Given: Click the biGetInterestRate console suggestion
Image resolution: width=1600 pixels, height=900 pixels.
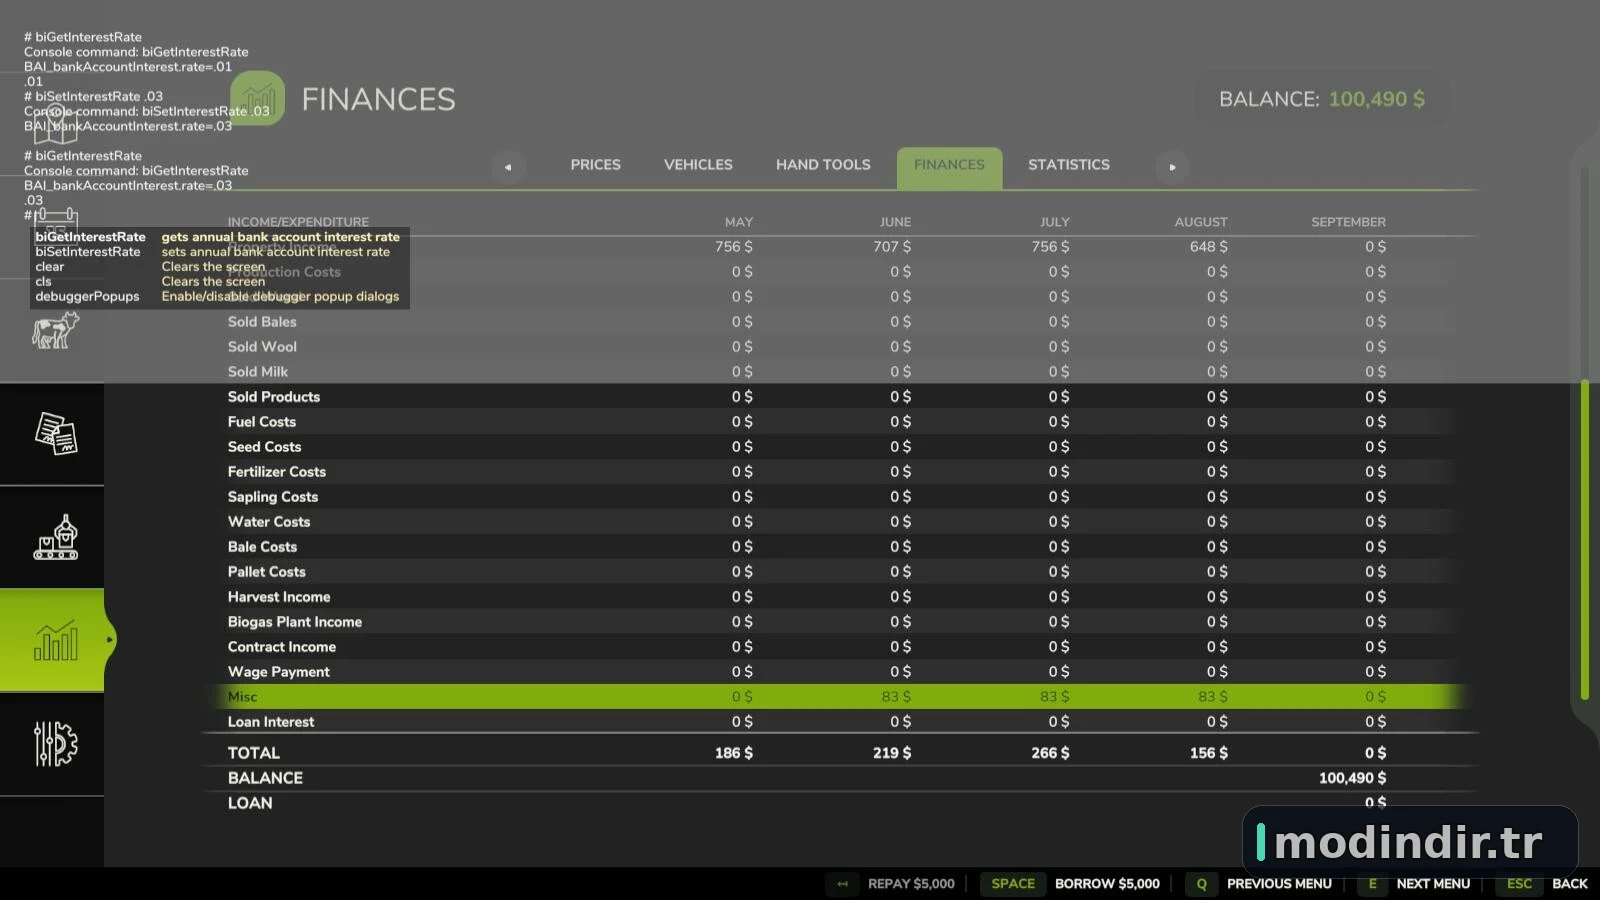Looking at the screenshot, I should (90, 237).
